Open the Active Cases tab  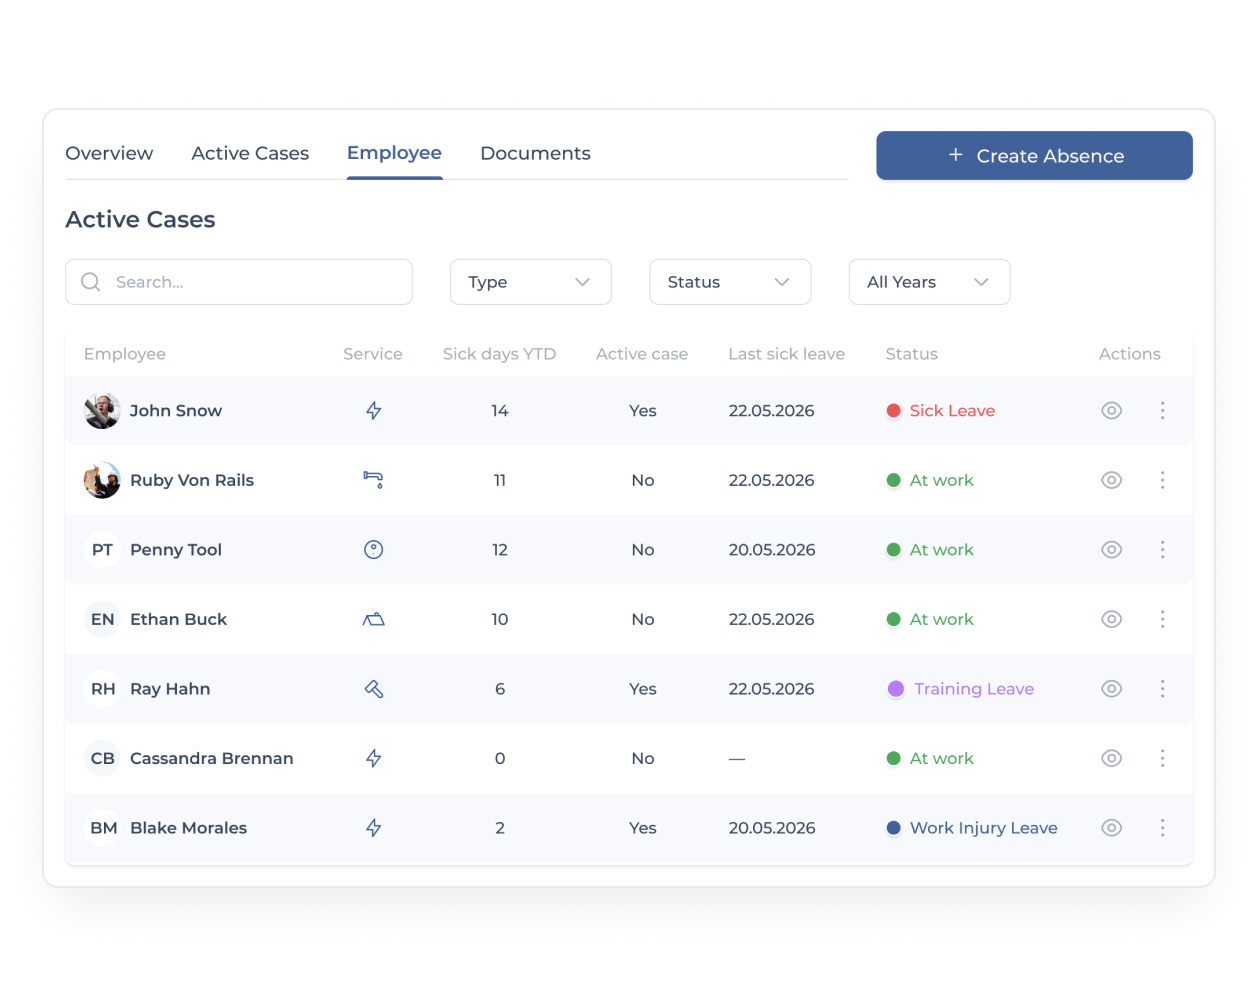[x=250, y=153]
